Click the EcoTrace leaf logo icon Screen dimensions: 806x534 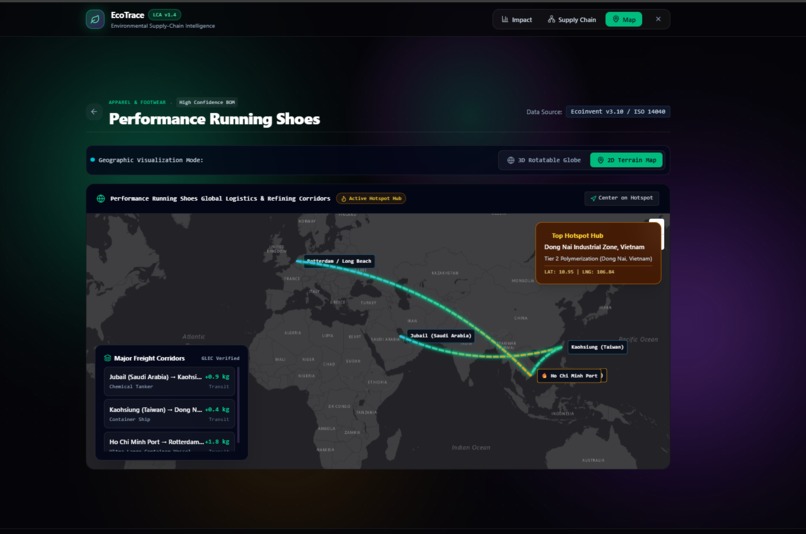pos(95,20)
